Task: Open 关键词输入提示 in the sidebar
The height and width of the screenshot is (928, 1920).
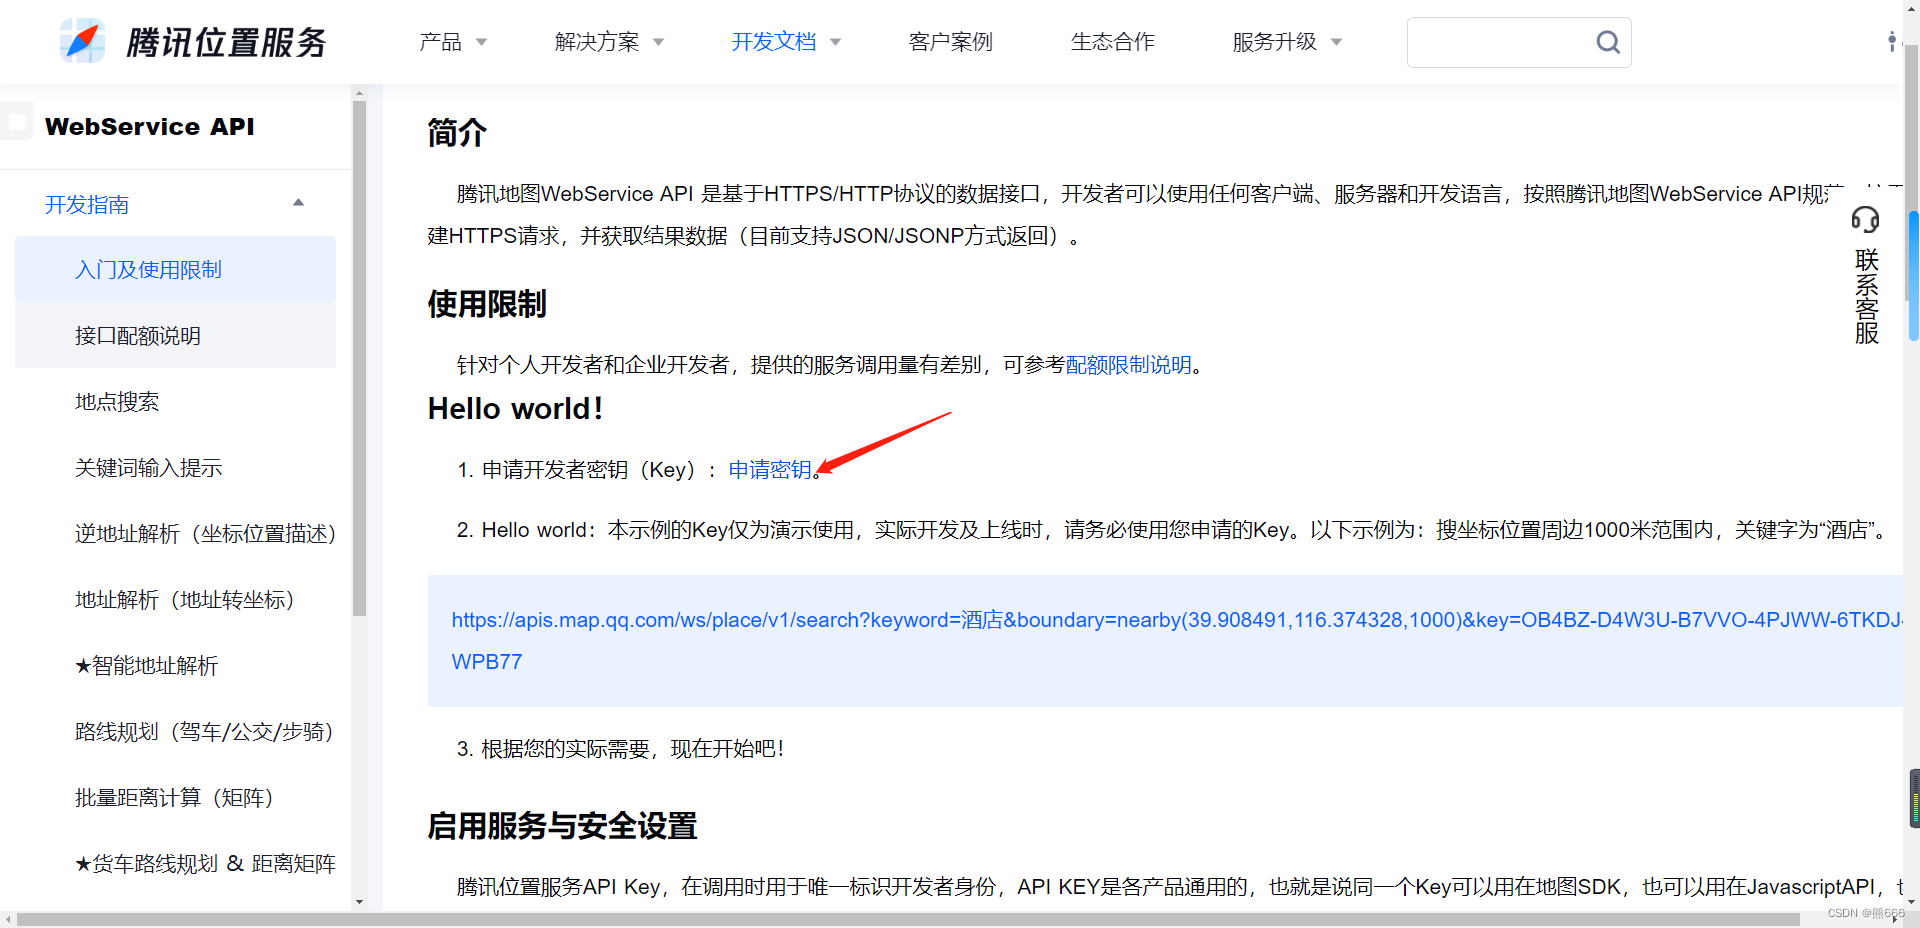Action: pos(148,467)
